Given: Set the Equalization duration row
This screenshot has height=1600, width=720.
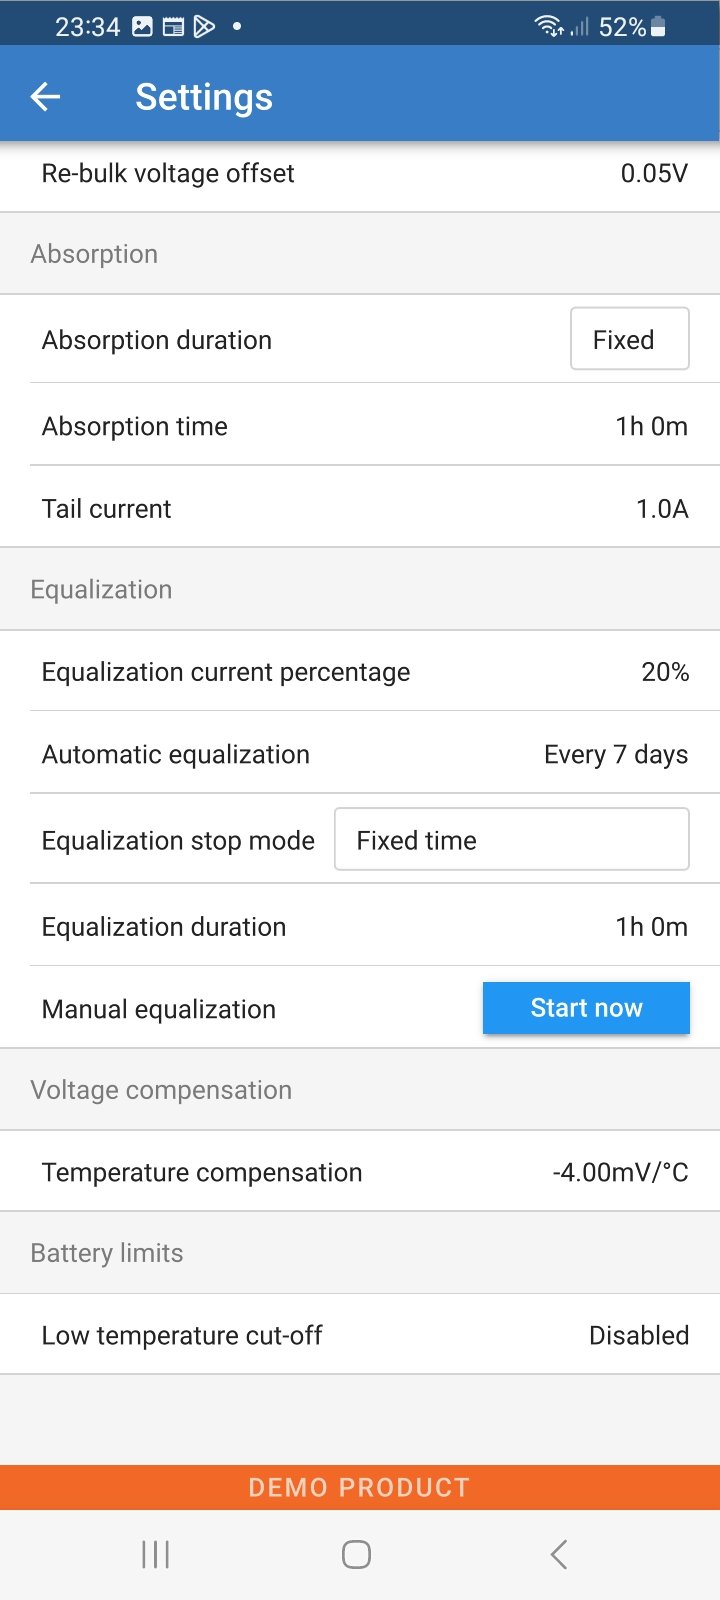Looking at the screenshot, I should [x=651, y=927].
